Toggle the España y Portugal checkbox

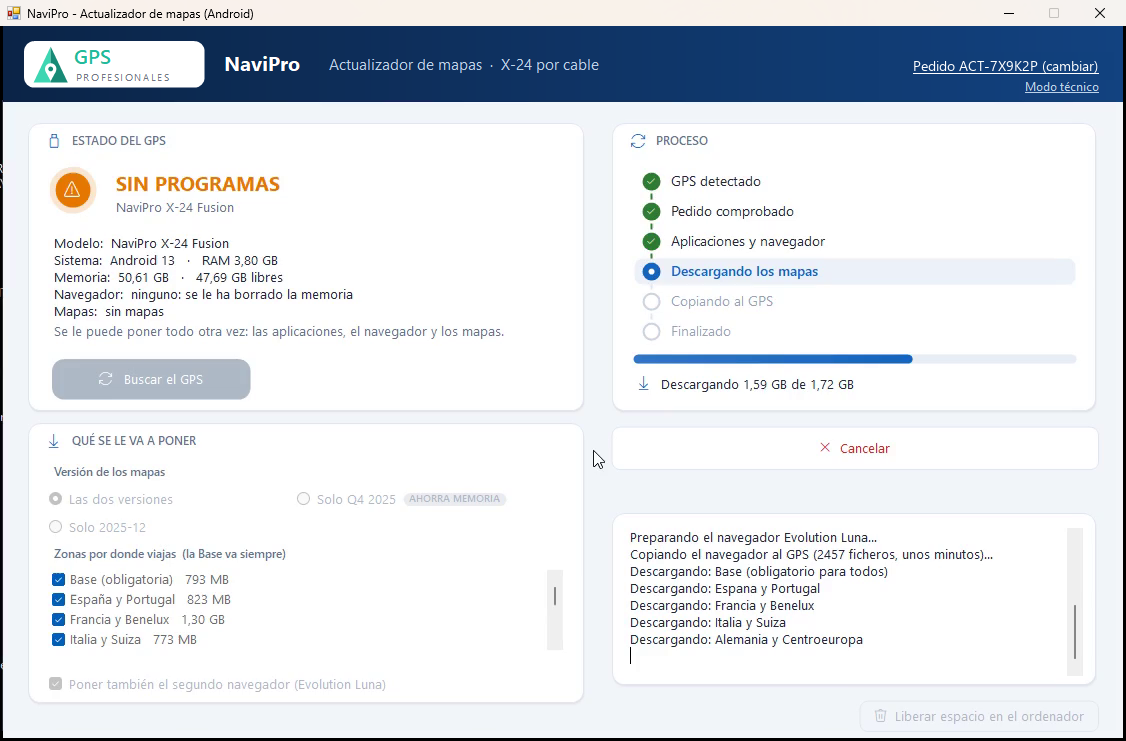coord(58,600)
